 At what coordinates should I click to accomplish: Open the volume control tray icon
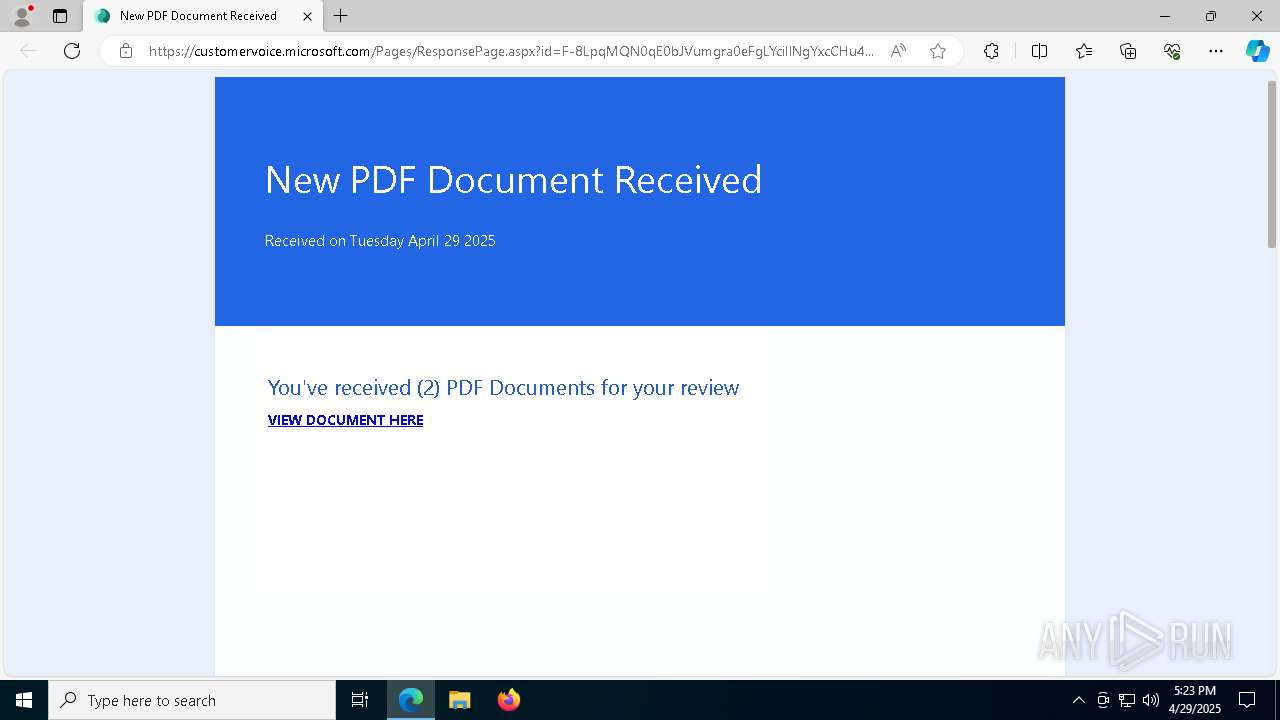pyautogui.click(x=1151, y=700)
